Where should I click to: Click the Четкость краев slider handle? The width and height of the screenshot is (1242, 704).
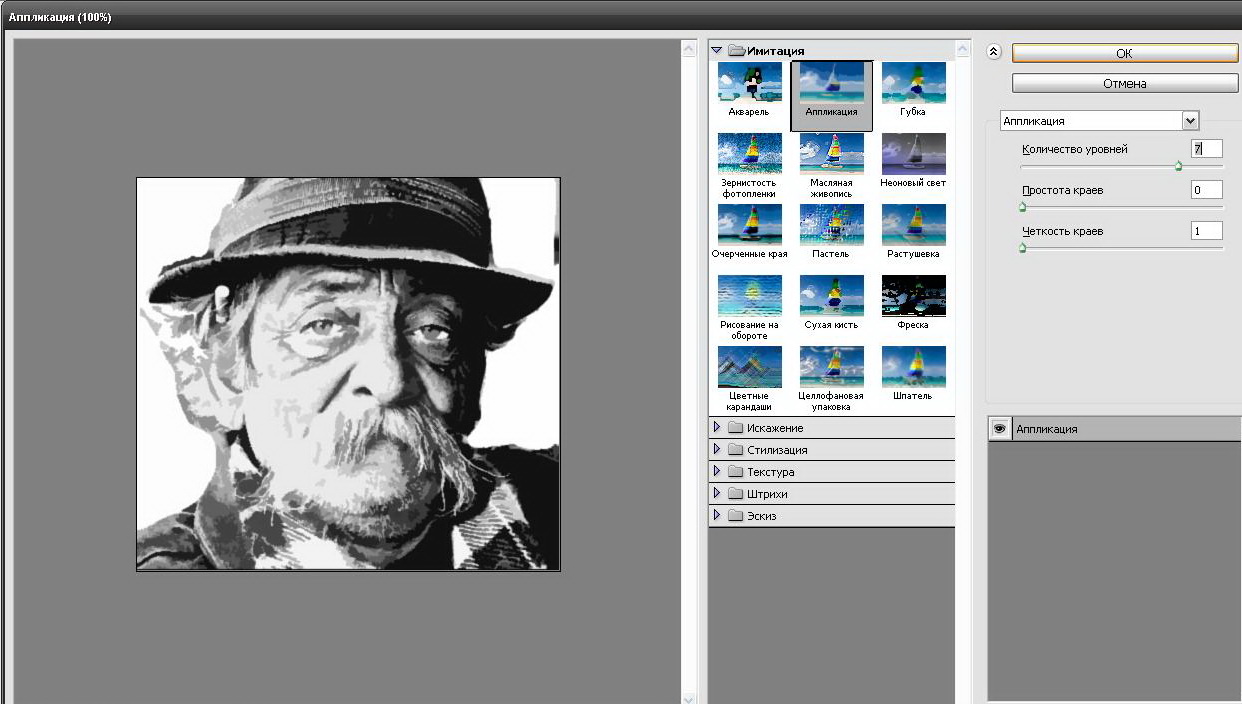tap(1022, 248)
